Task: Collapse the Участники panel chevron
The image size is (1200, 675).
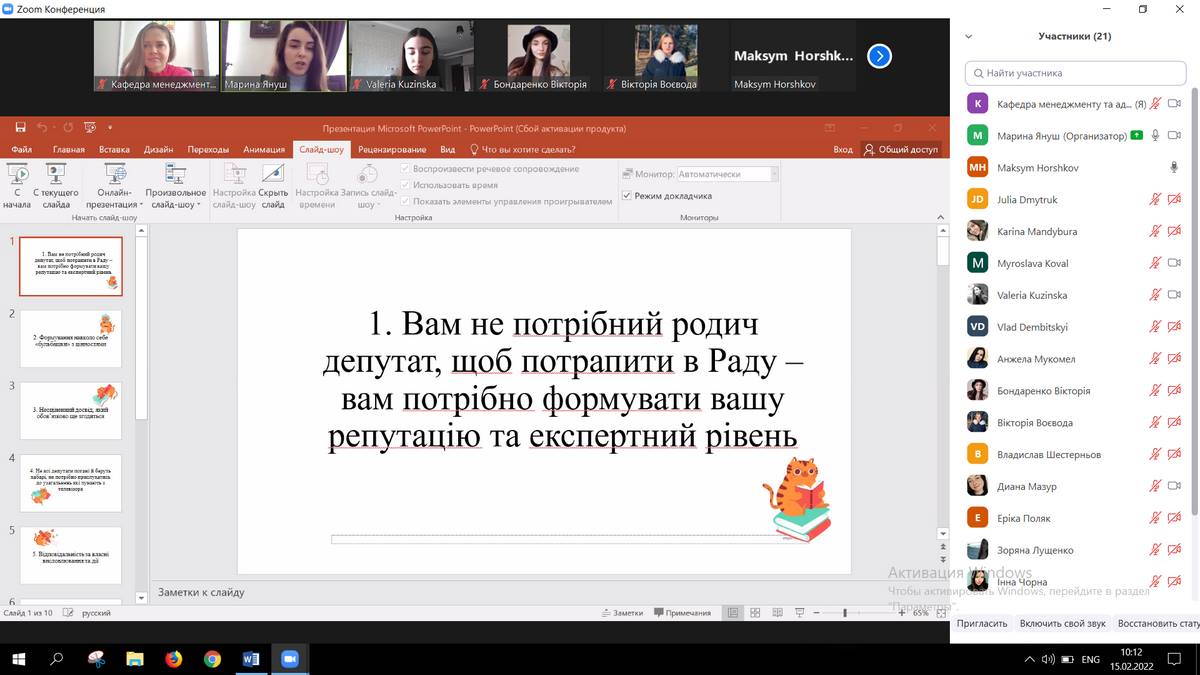Action: [x=968, y=36]
